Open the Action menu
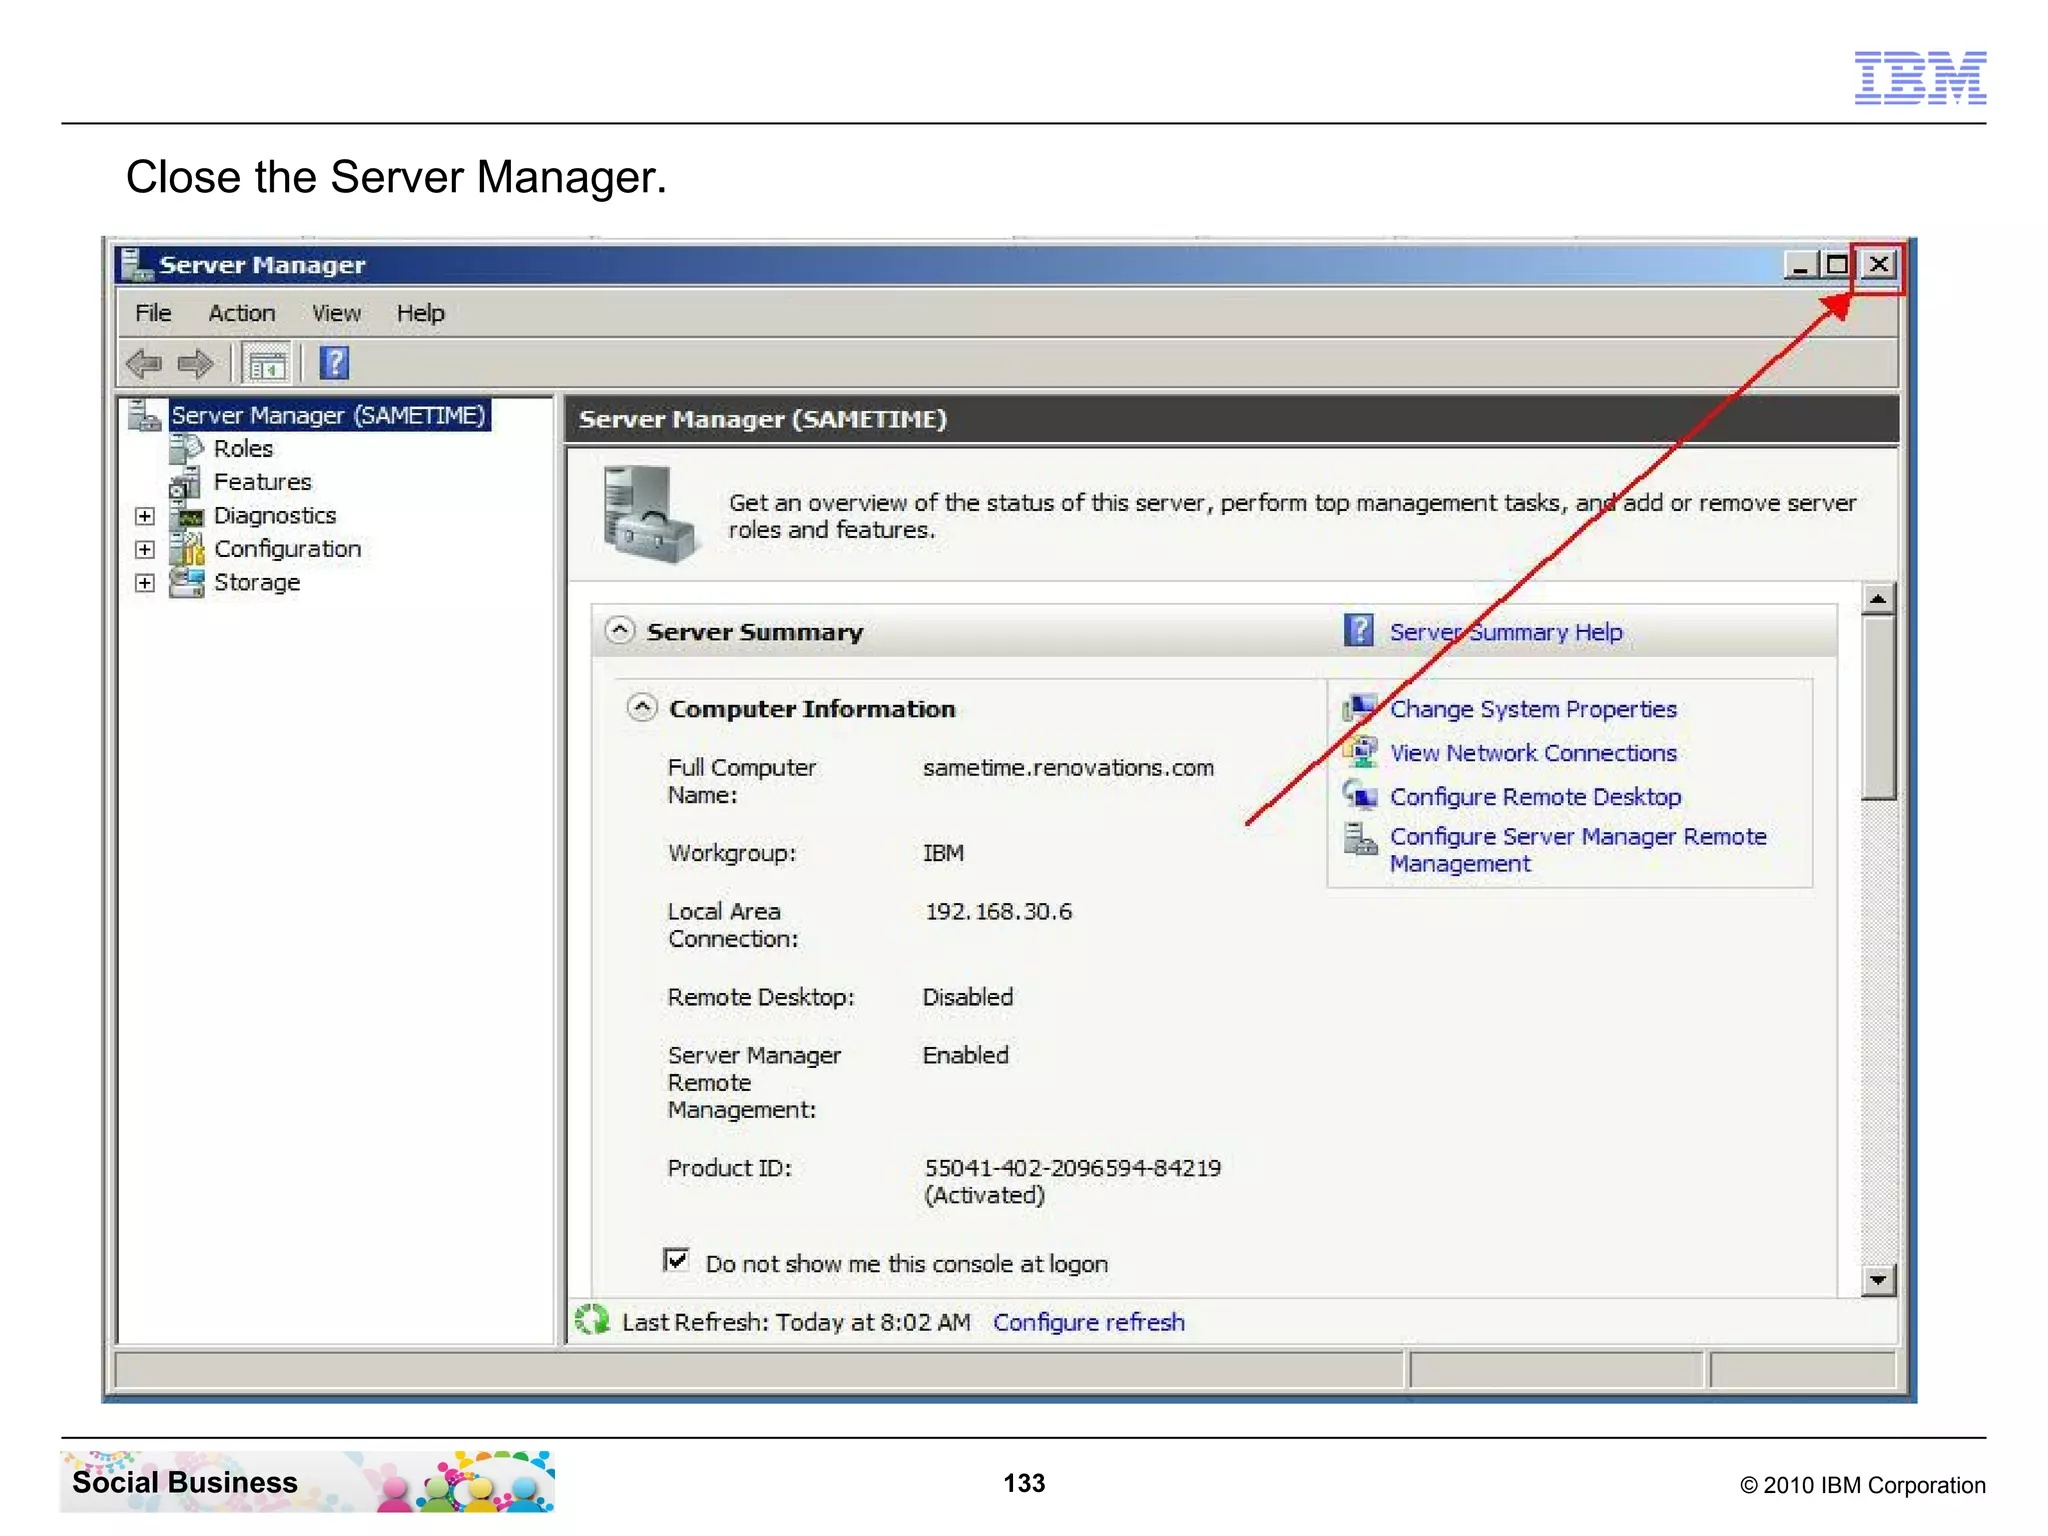 pos(242,313)
